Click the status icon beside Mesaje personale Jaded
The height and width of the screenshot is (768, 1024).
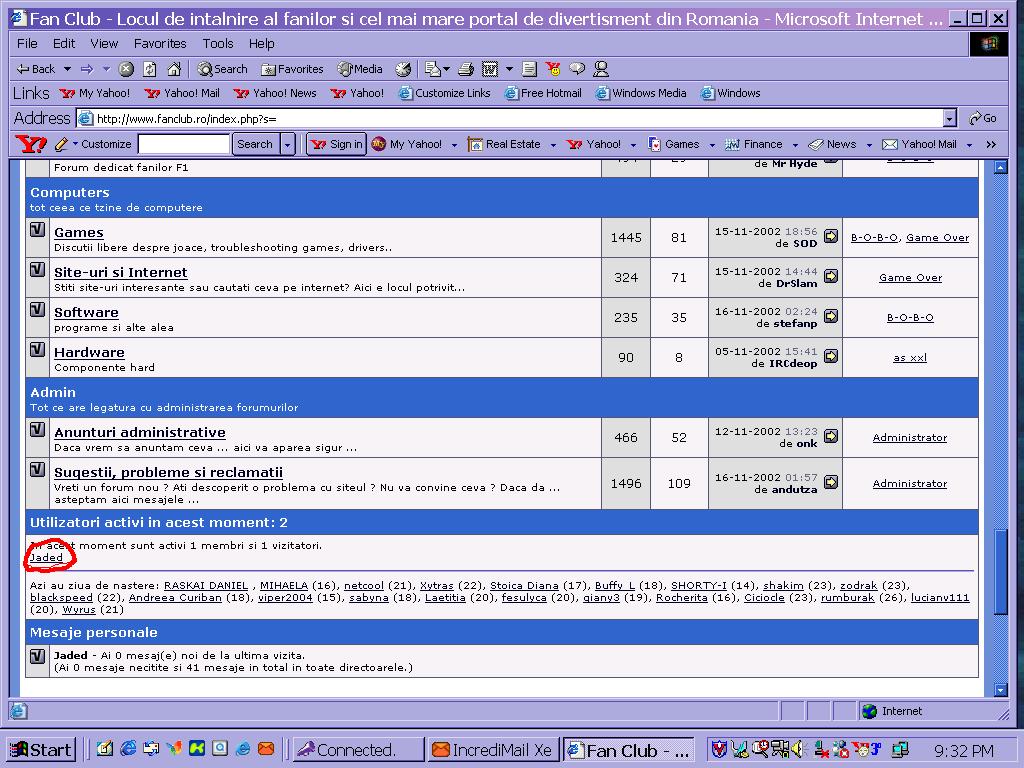pos(38,656)
